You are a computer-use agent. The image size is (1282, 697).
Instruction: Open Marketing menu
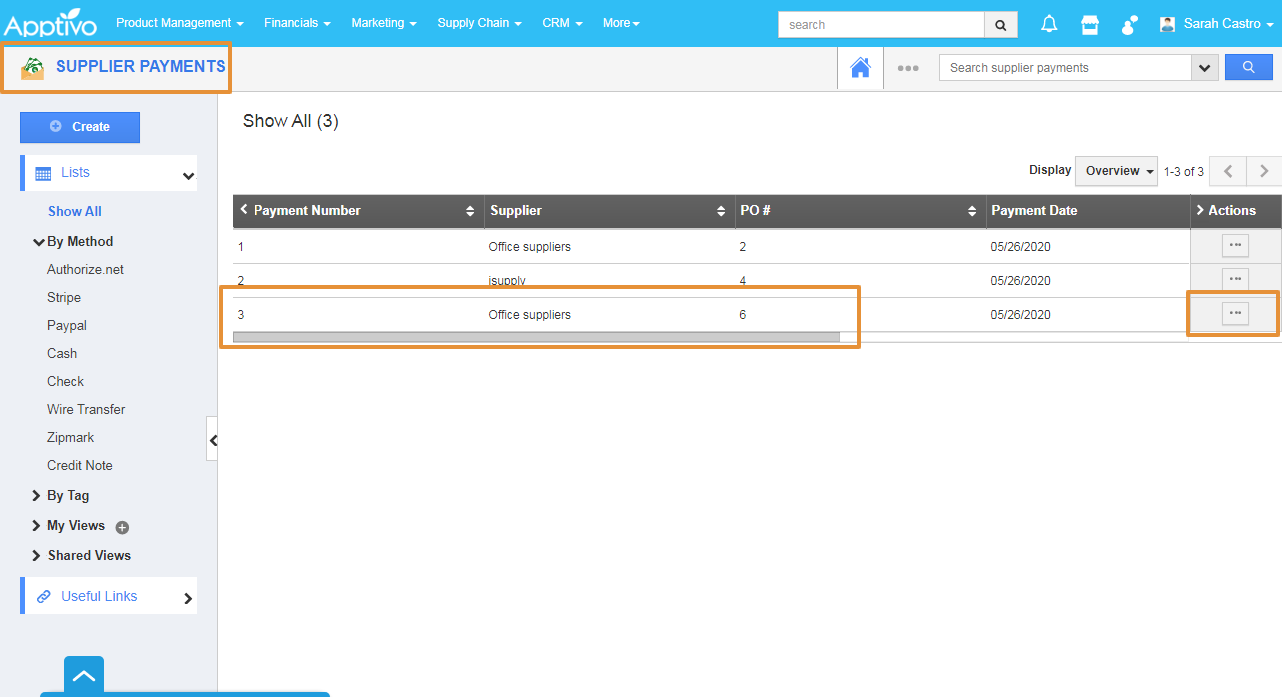coord(384,23)
